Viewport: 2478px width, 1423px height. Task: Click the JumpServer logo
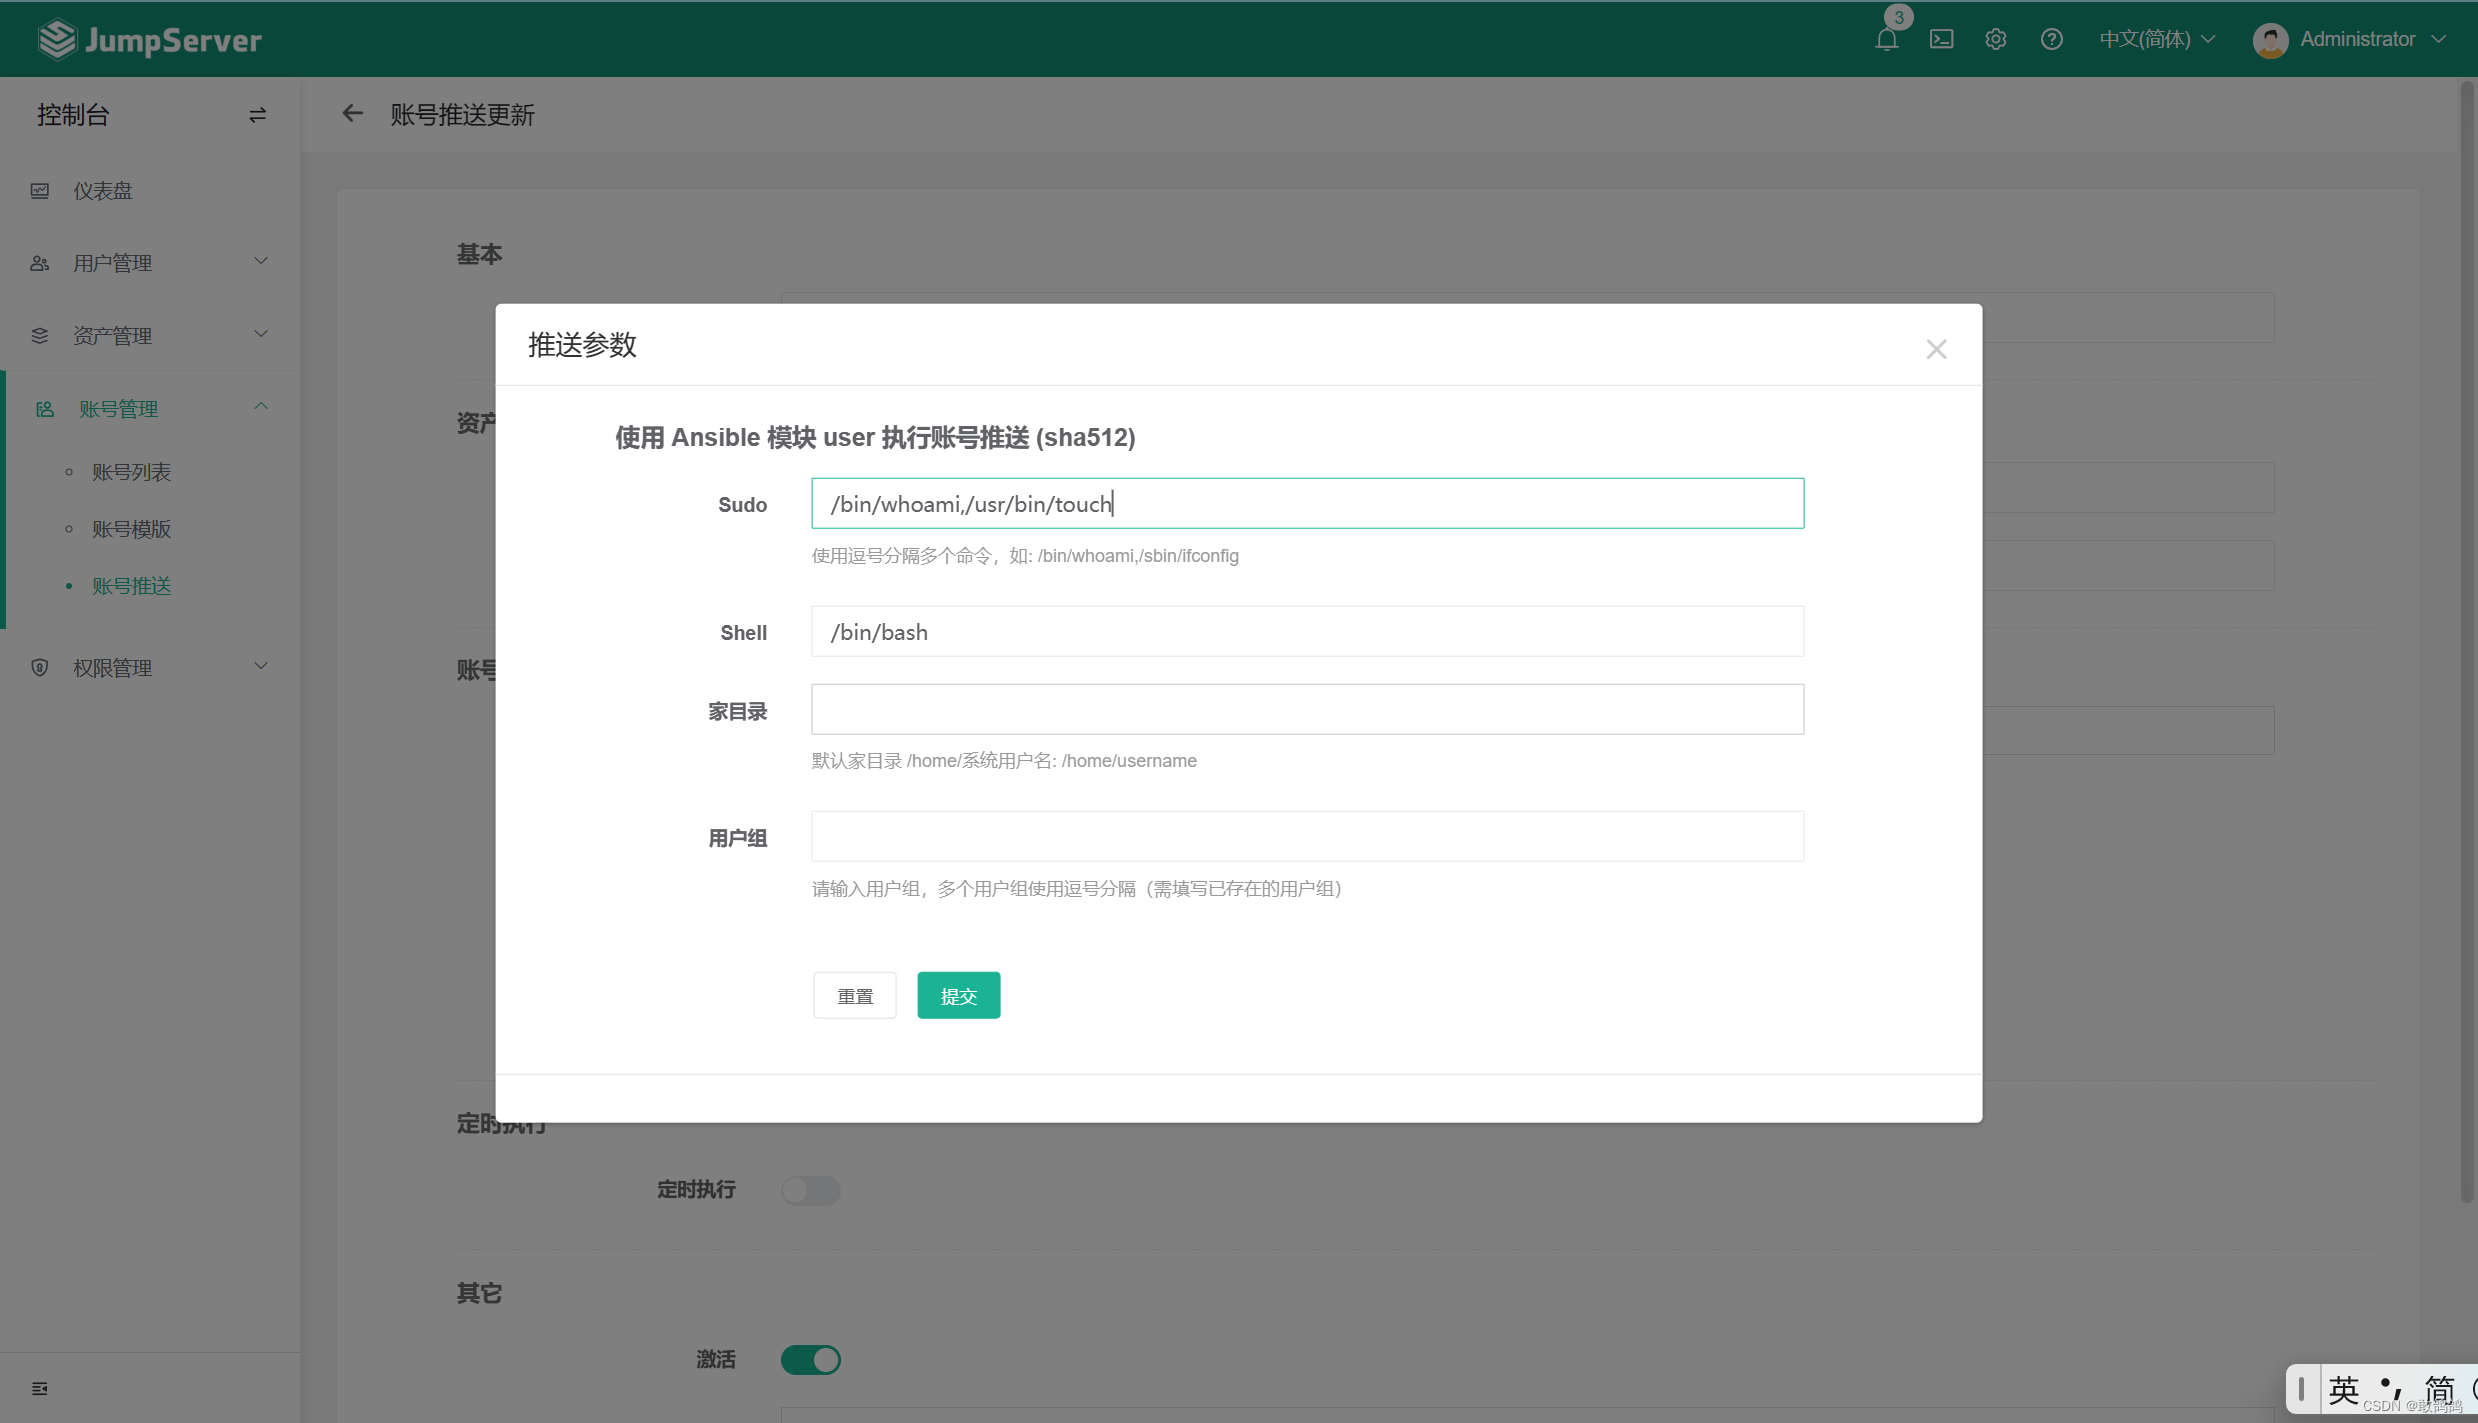(150, 40)
